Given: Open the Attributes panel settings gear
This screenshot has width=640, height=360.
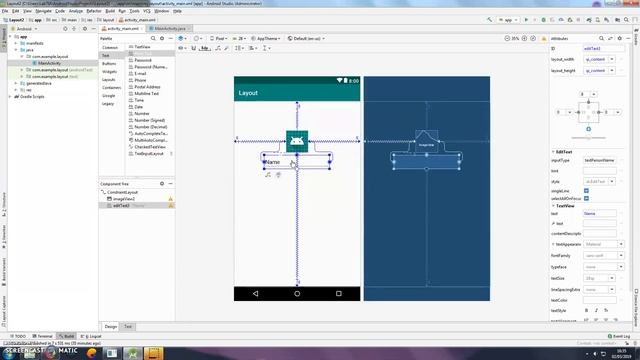Looking at the screenshot, I should 620,38.
